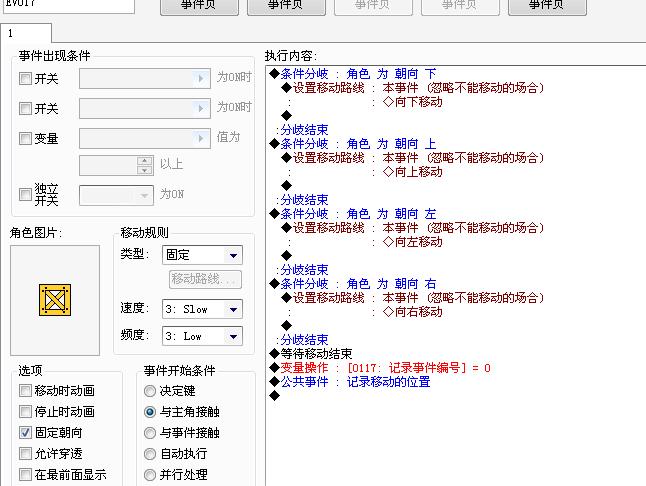Select the ◇向上移动 command line

[x=412, y=172]
